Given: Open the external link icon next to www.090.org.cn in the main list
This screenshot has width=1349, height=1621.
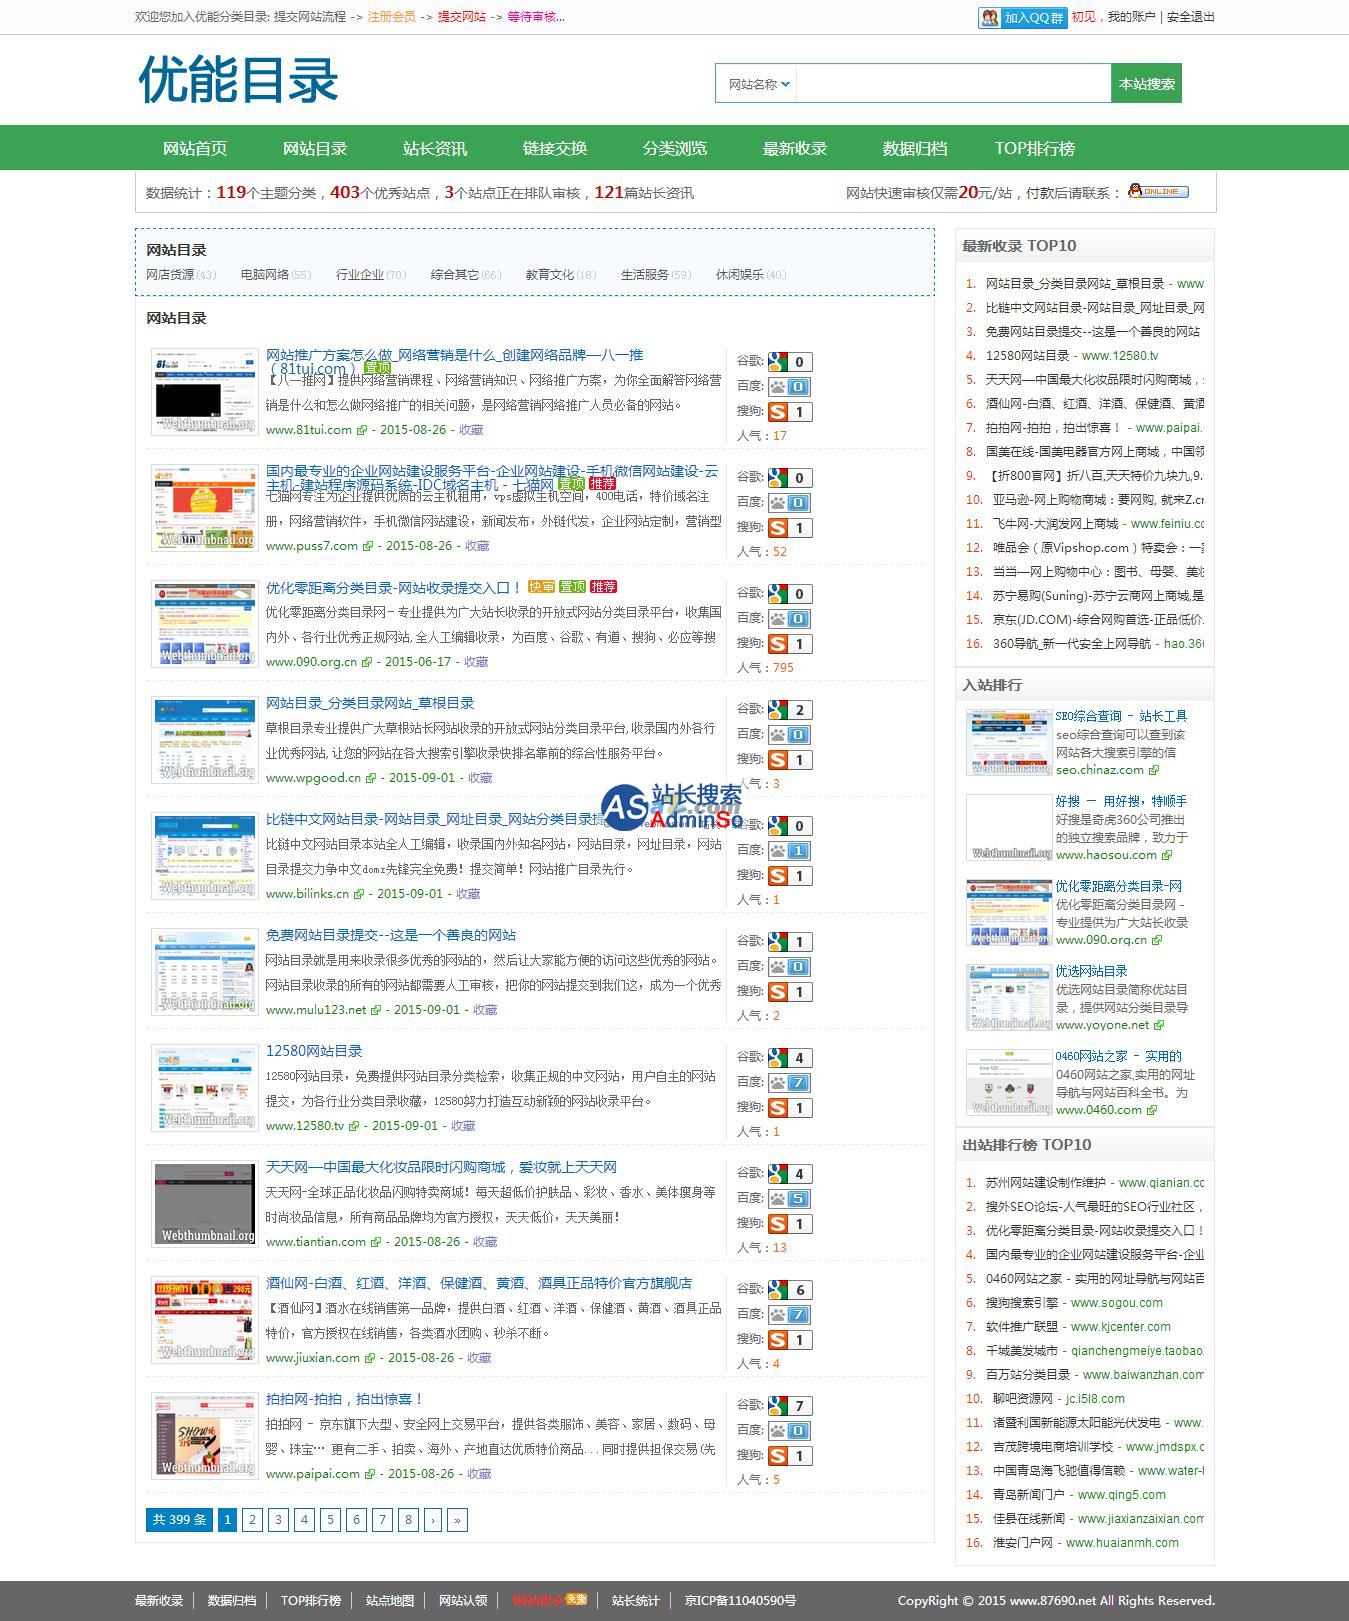Looking at the screenshot, I should click(x=366, y=662).
